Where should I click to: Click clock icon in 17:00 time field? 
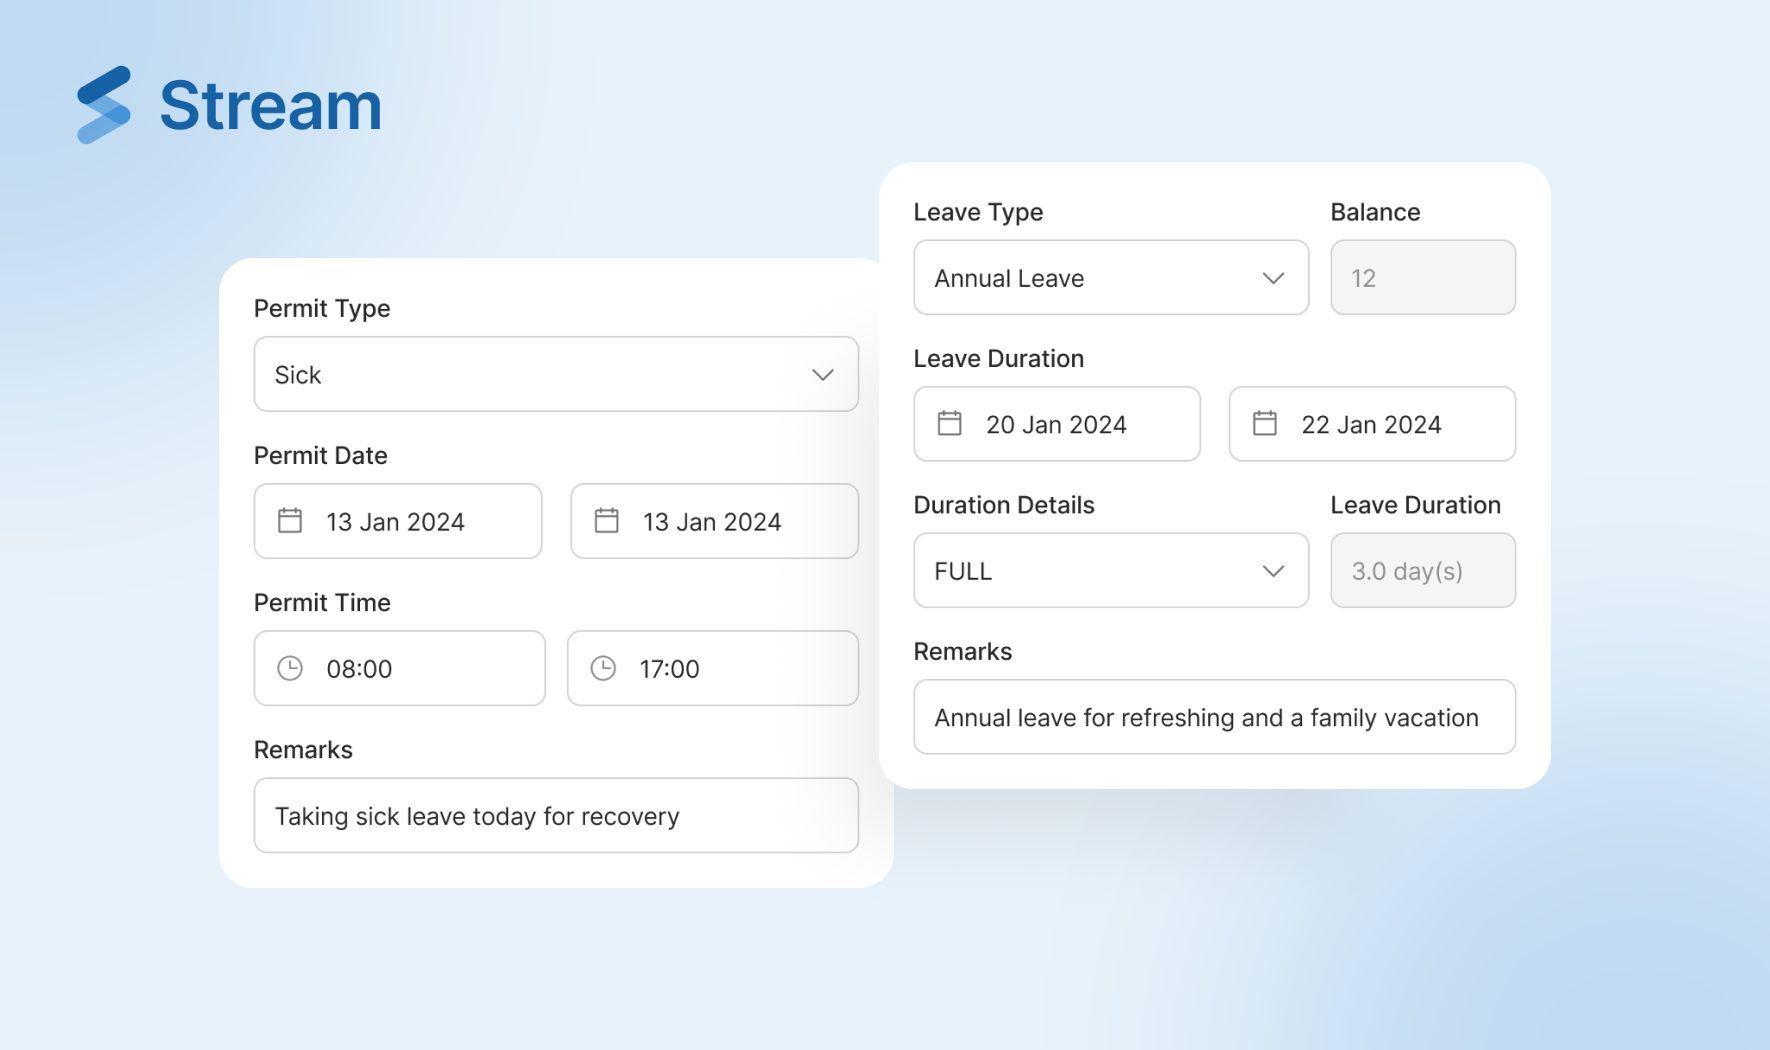(603, 668)
